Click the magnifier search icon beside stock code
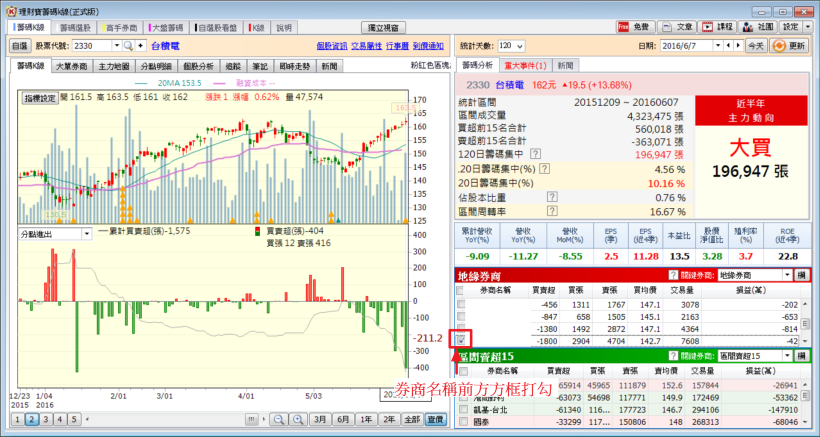Image resolution: width=820 pixels, height=437 pixels. [x=128, y=46]
